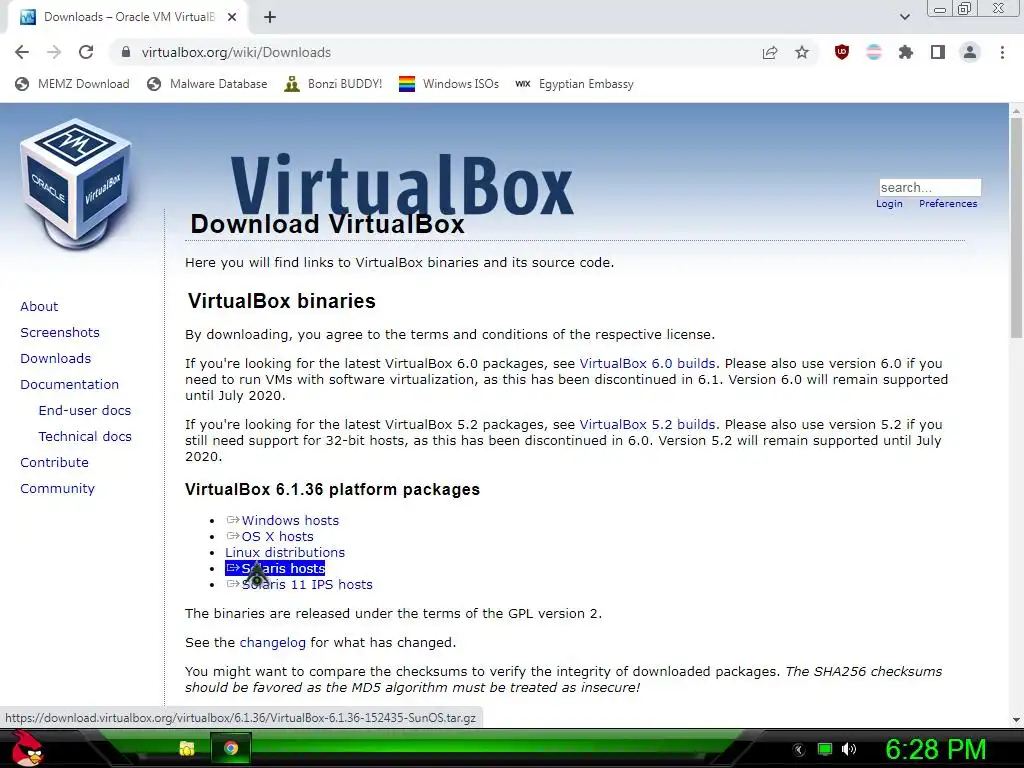1024x768 pixels.
Task: Open the Malware Database bookmark
Action: point(207,84)
